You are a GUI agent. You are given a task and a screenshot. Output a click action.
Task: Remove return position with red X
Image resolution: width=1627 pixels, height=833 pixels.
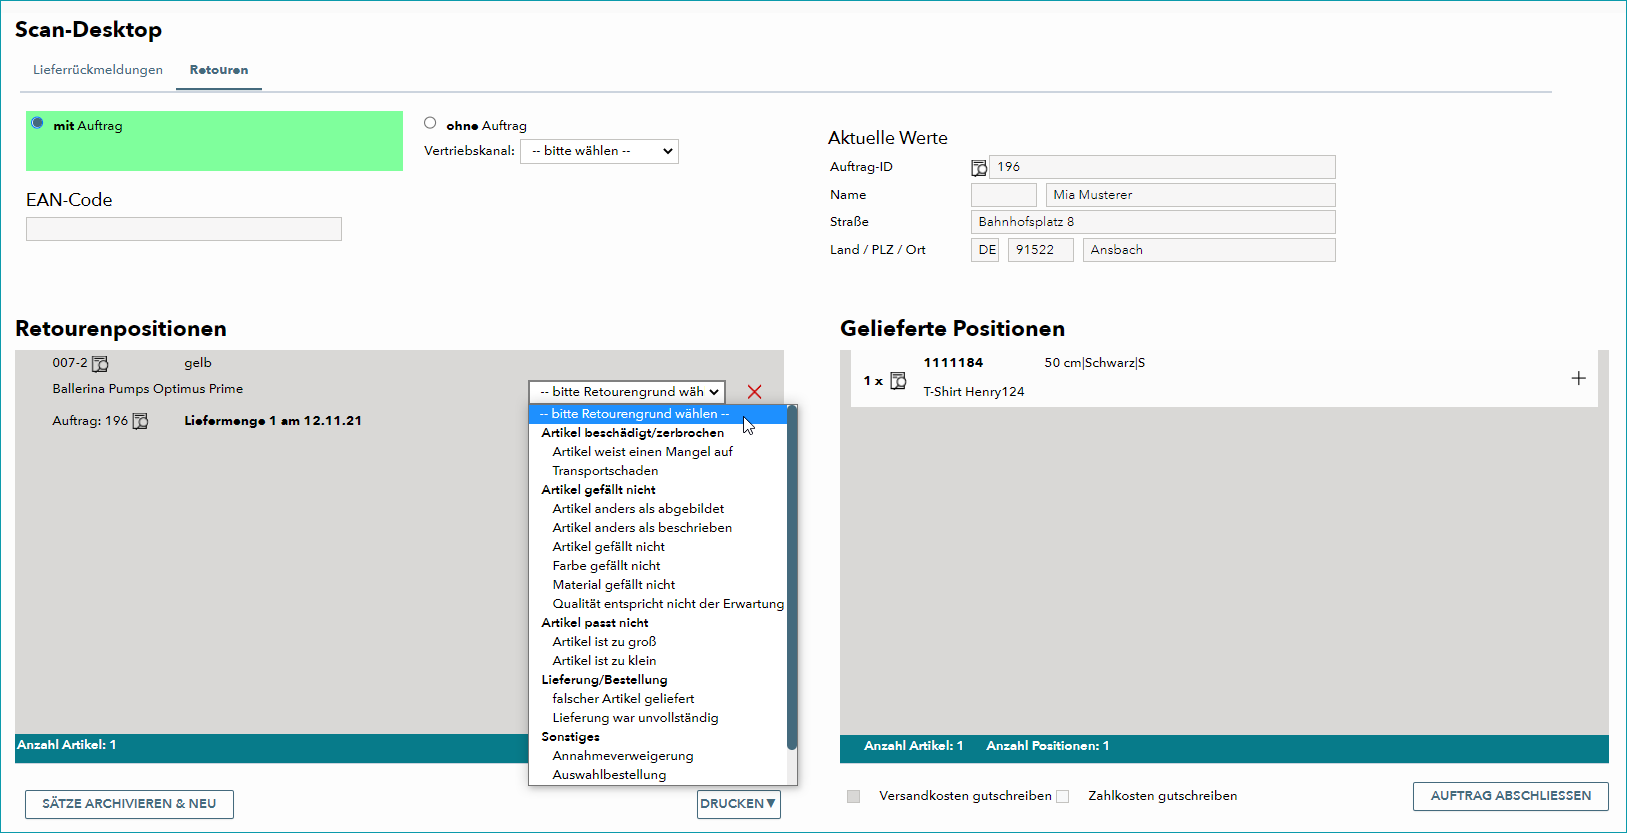[x=754, y=392]
